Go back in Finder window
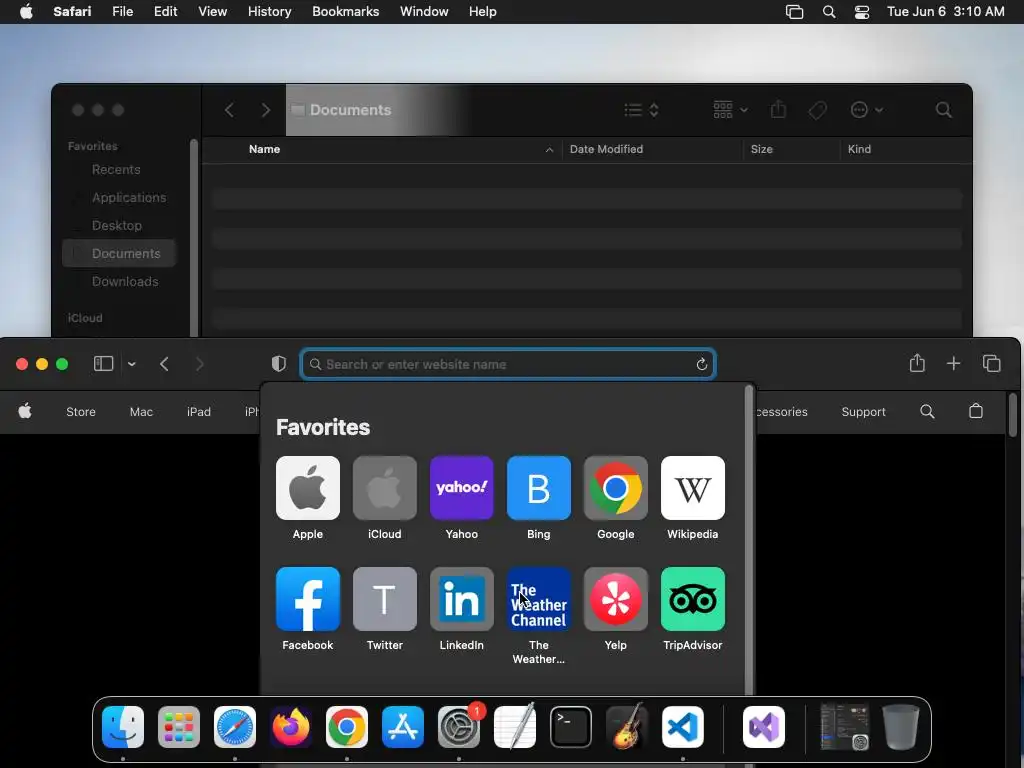Viewport: 1024px width, 768px height. click(229, 110)
